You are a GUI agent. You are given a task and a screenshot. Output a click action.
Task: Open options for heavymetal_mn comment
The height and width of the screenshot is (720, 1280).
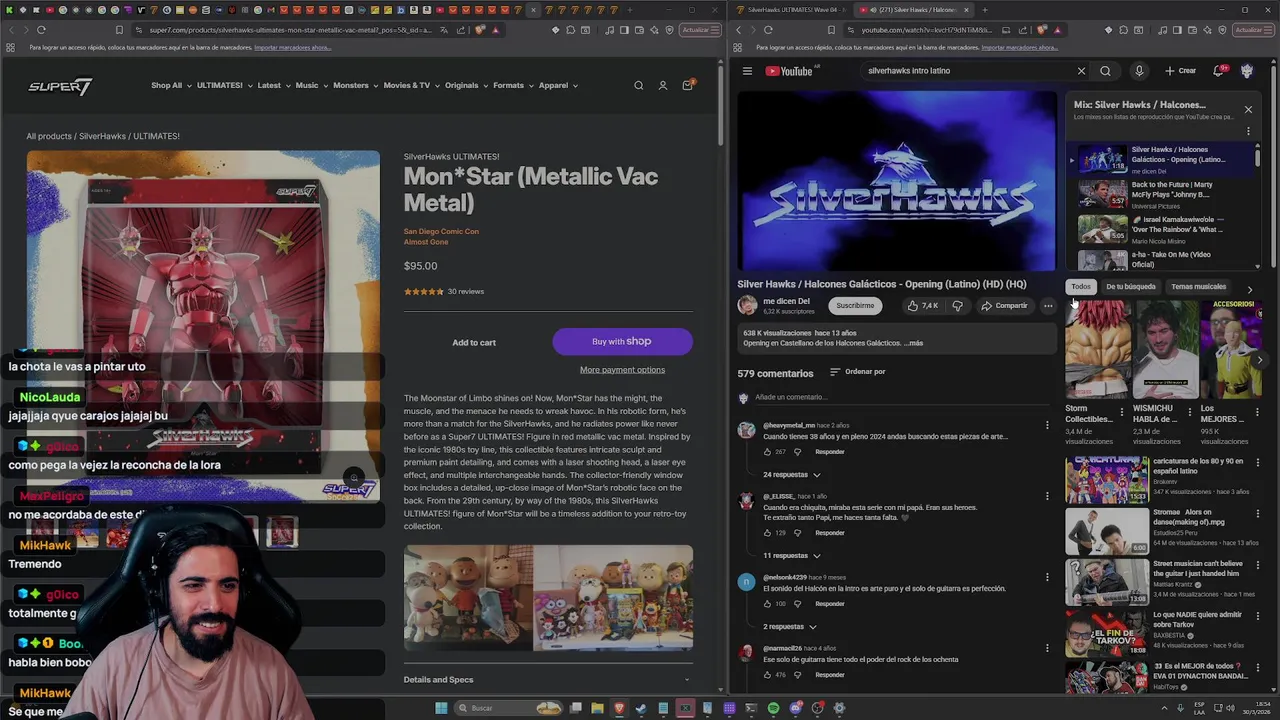(1047, 426)
